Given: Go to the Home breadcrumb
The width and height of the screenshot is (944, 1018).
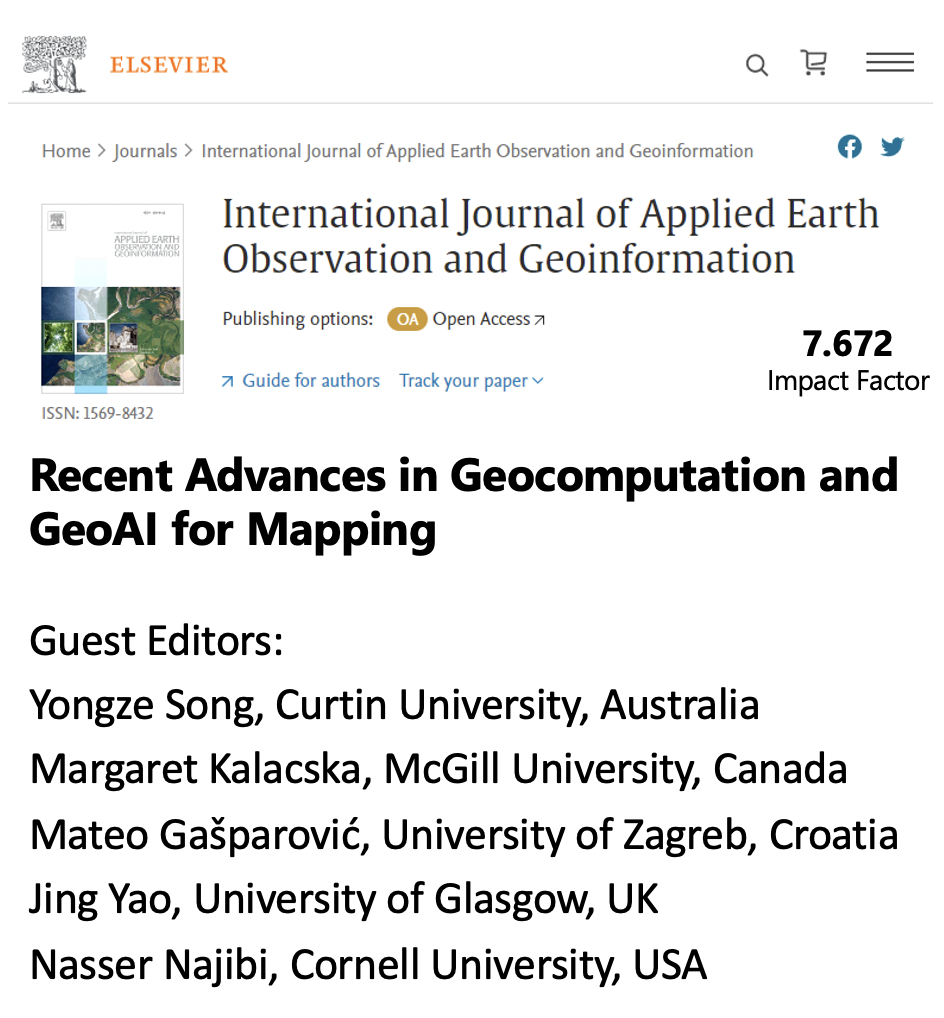Looking at the screenshot, I should 66,151.
